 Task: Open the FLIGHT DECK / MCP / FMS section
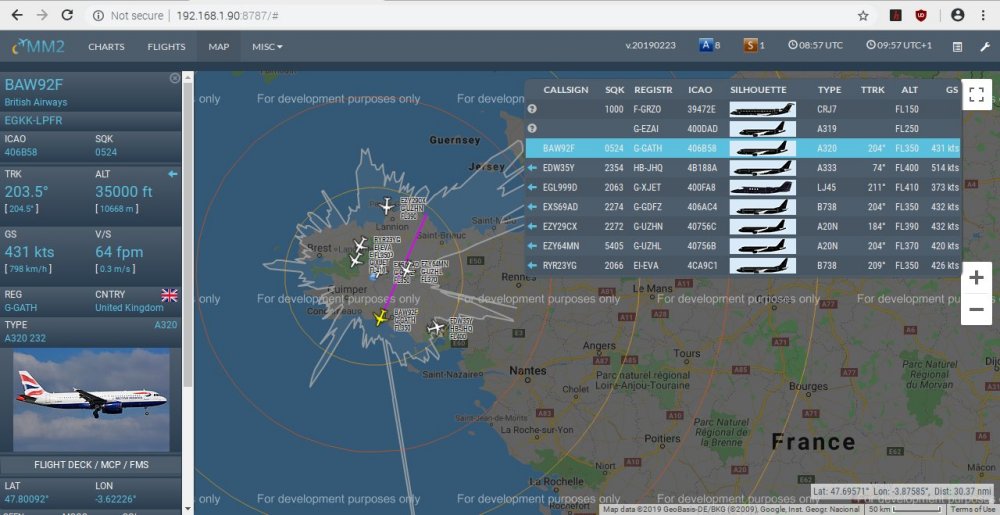tap(91, 465)
